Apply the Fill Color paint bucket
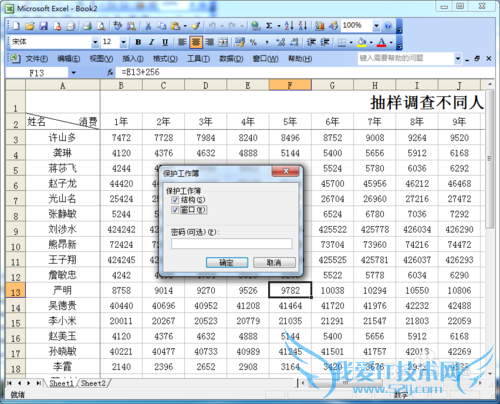Screen dimensions: 500x404 pos(362,42)
